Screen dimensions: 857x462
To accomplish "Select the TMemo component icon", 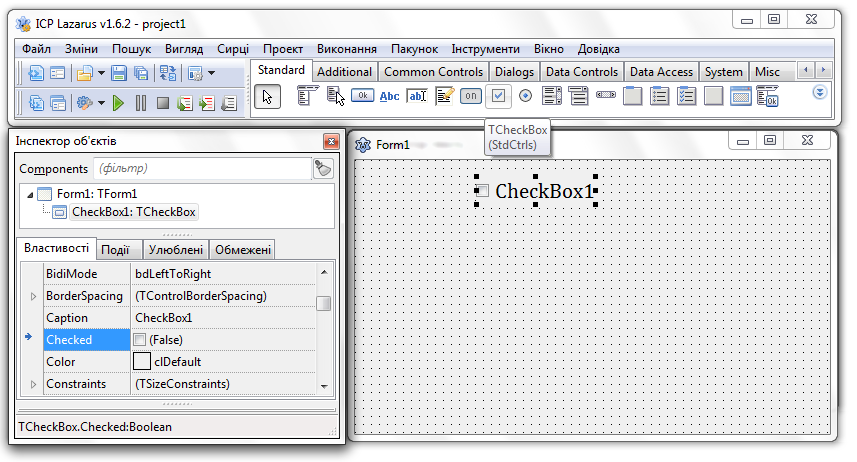I will [x=444, y=96].
